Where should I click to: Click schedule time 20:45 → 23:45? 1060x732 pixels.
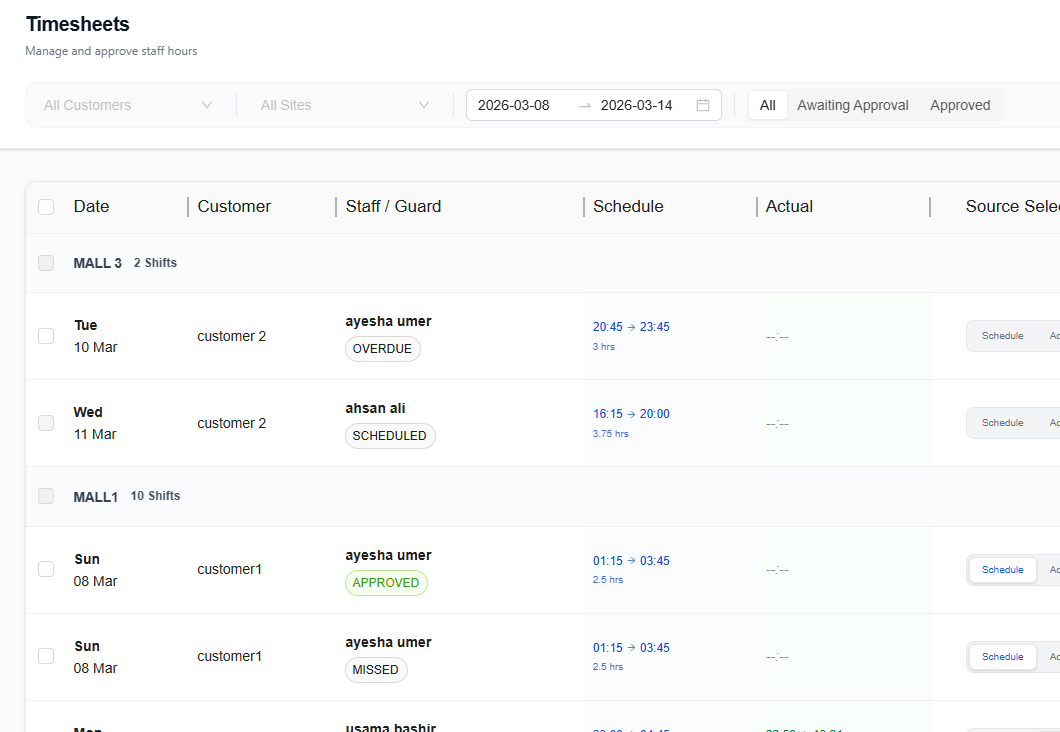(x=631, y=327)
